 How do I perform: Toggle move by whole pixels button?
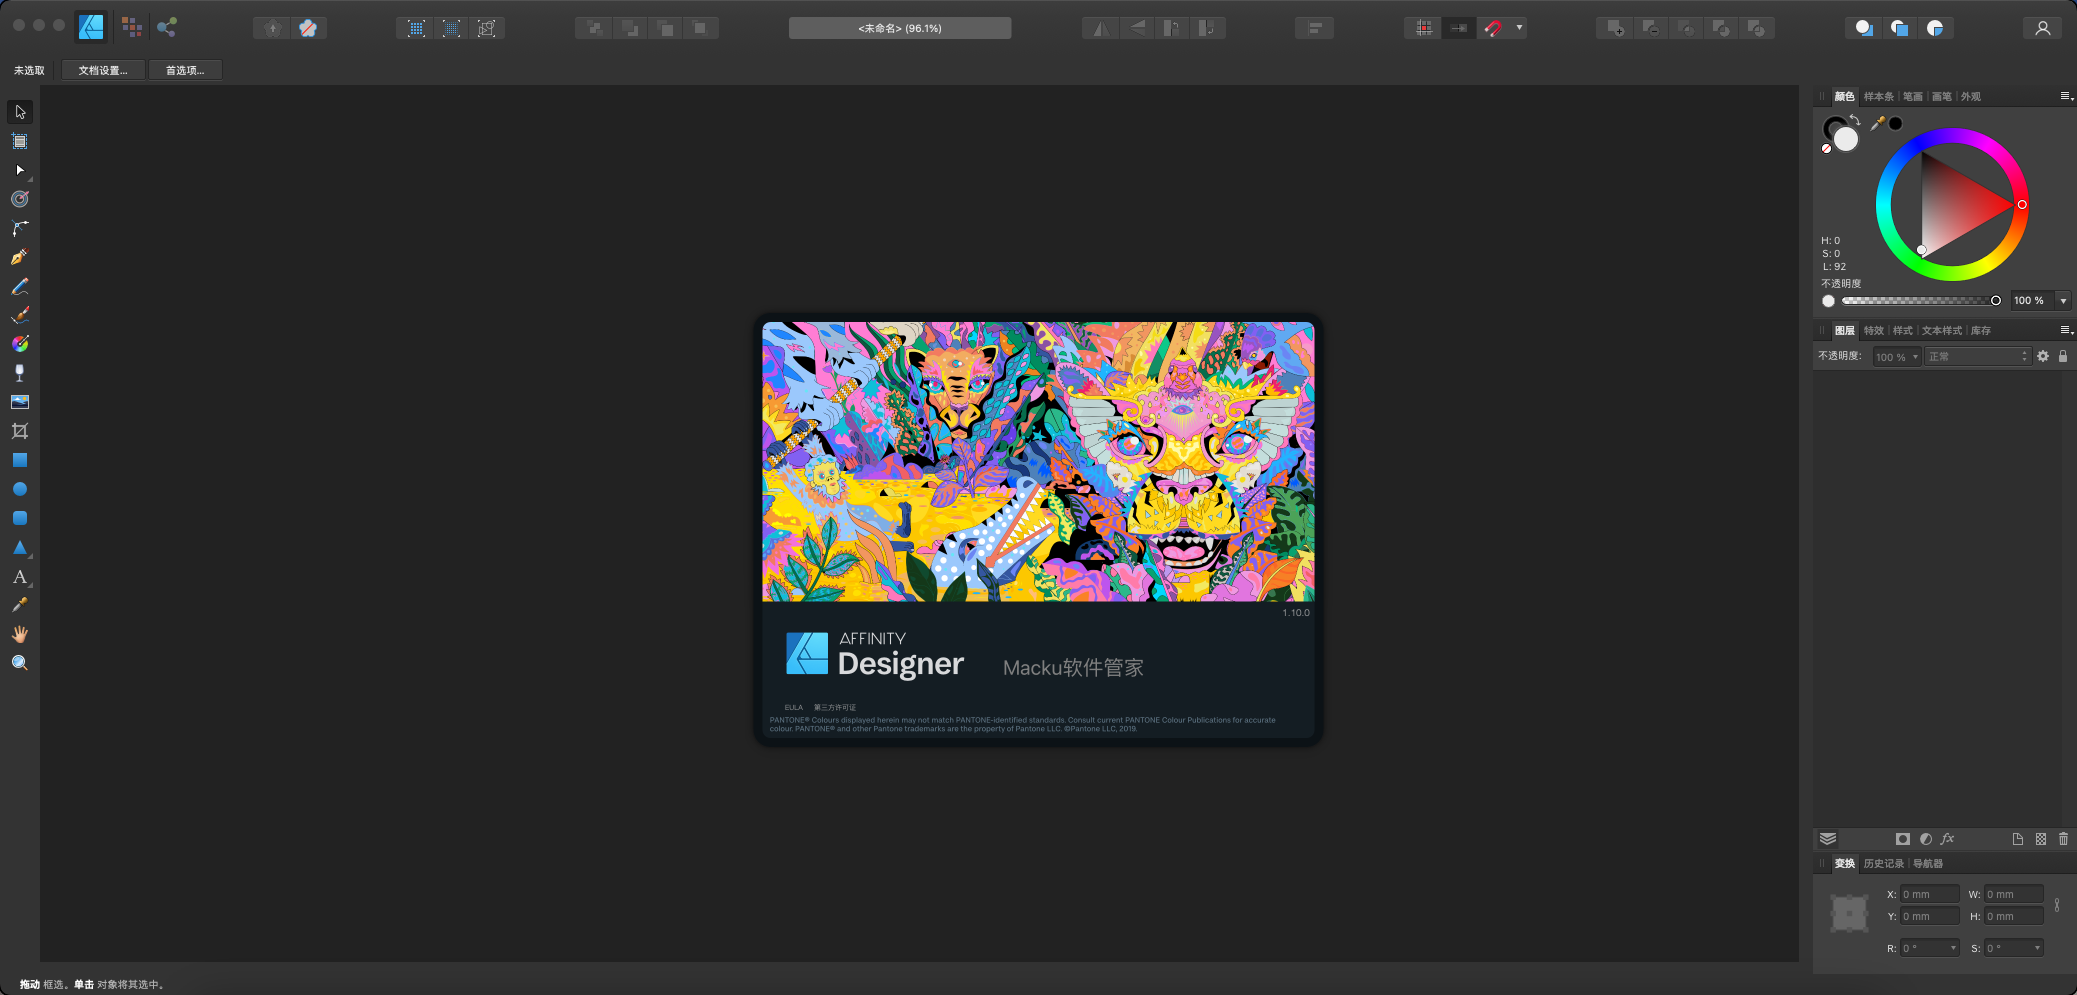1459,28
